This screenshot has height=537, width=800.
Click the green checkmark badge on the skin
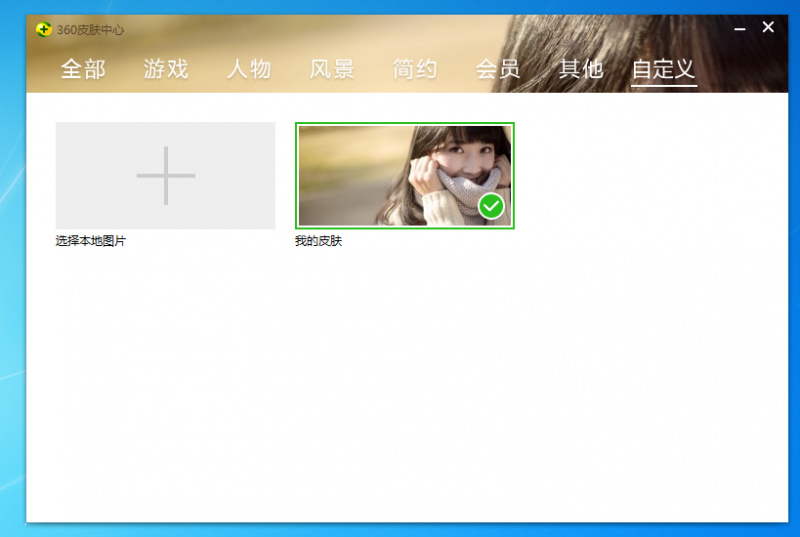point(491,206)
